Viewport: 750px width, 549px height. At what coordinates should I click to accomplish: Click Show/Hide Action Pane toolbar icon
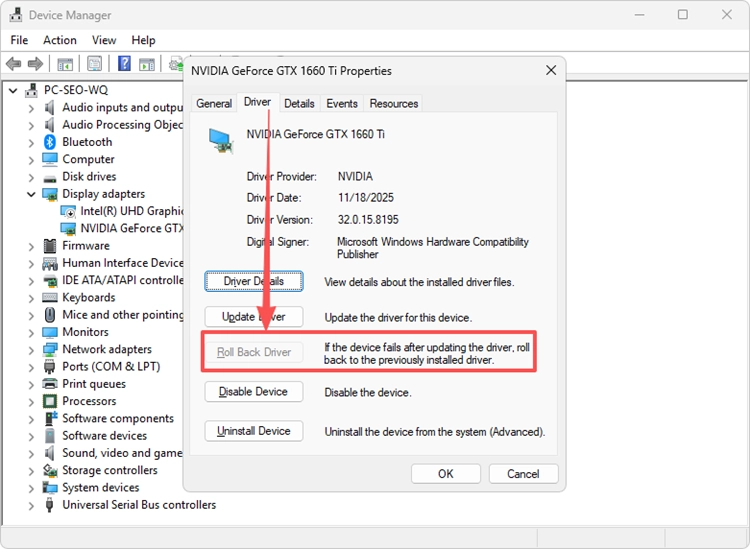pos(147,64)
